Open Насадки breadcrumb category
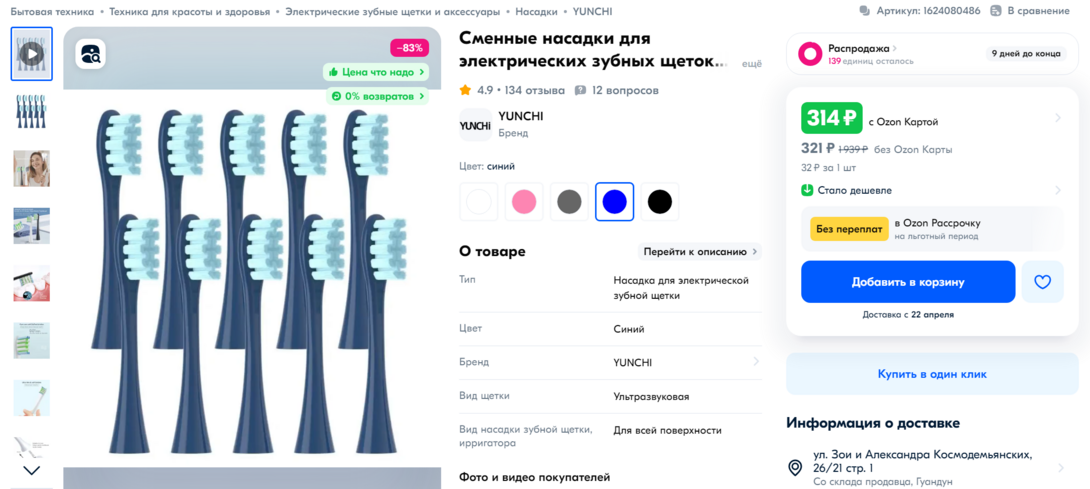 coord(536,12)
